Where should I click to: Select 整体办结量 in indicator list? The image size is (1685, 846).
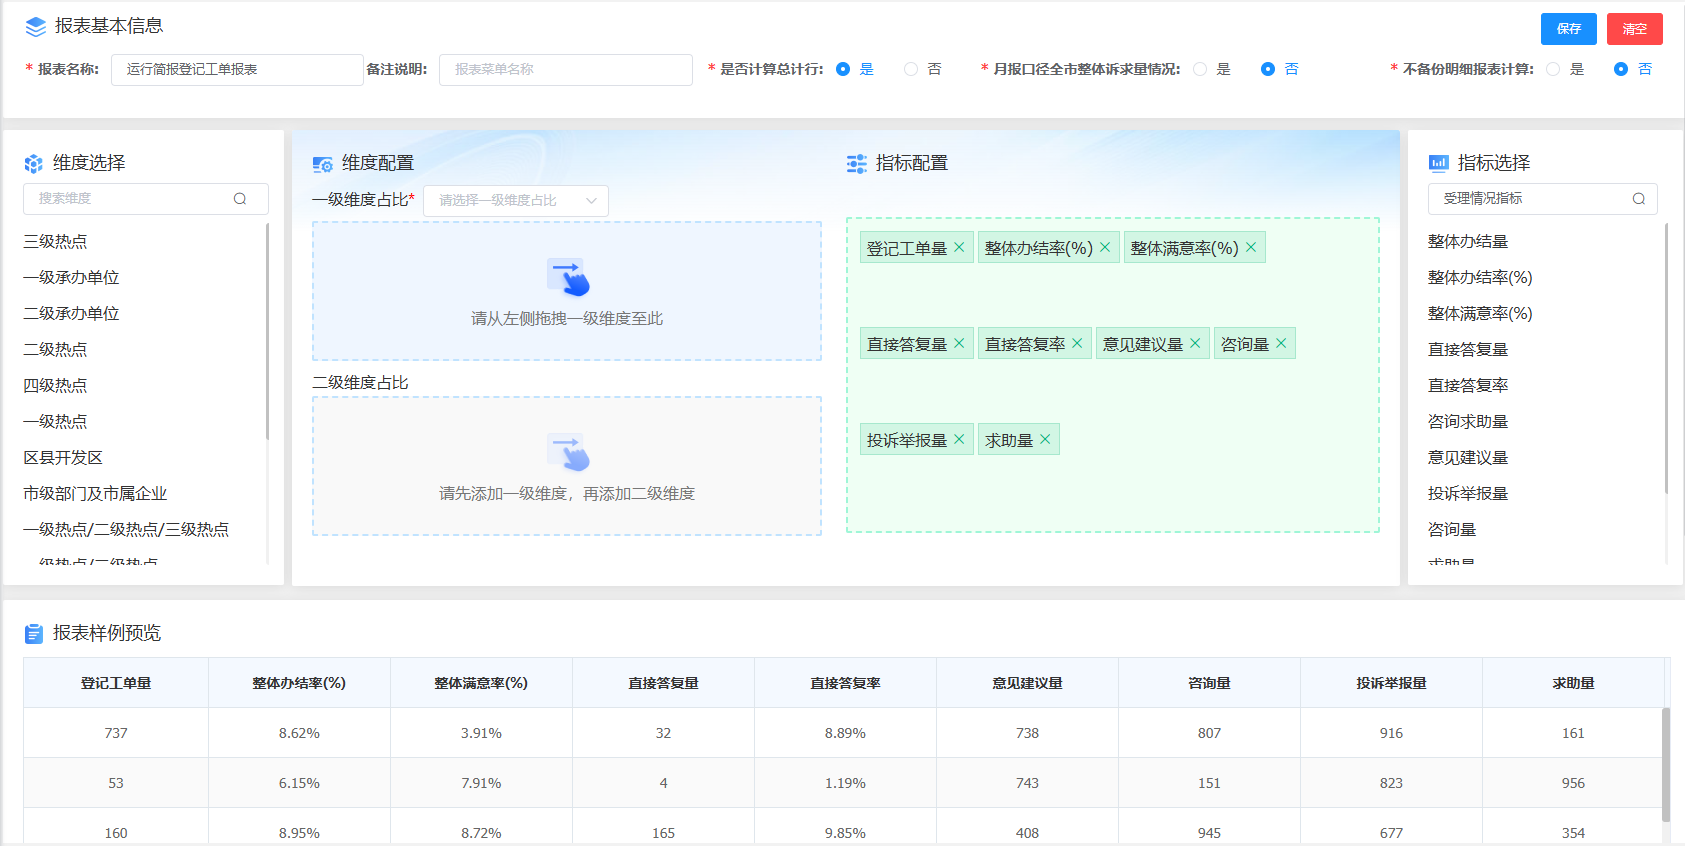[1468, 241]
